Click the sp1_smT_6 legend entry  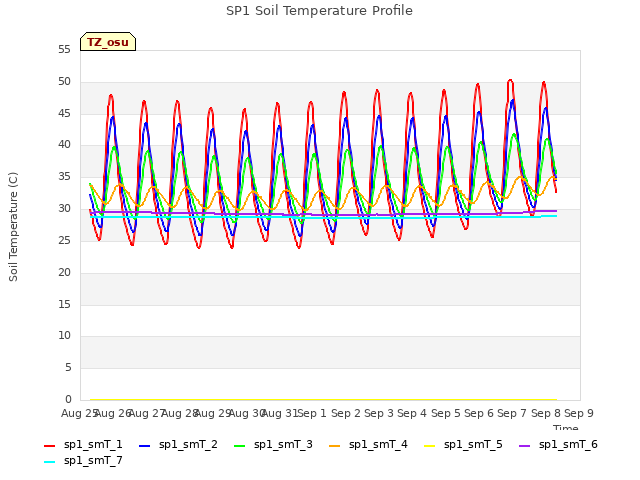click(x=558, y=444)
